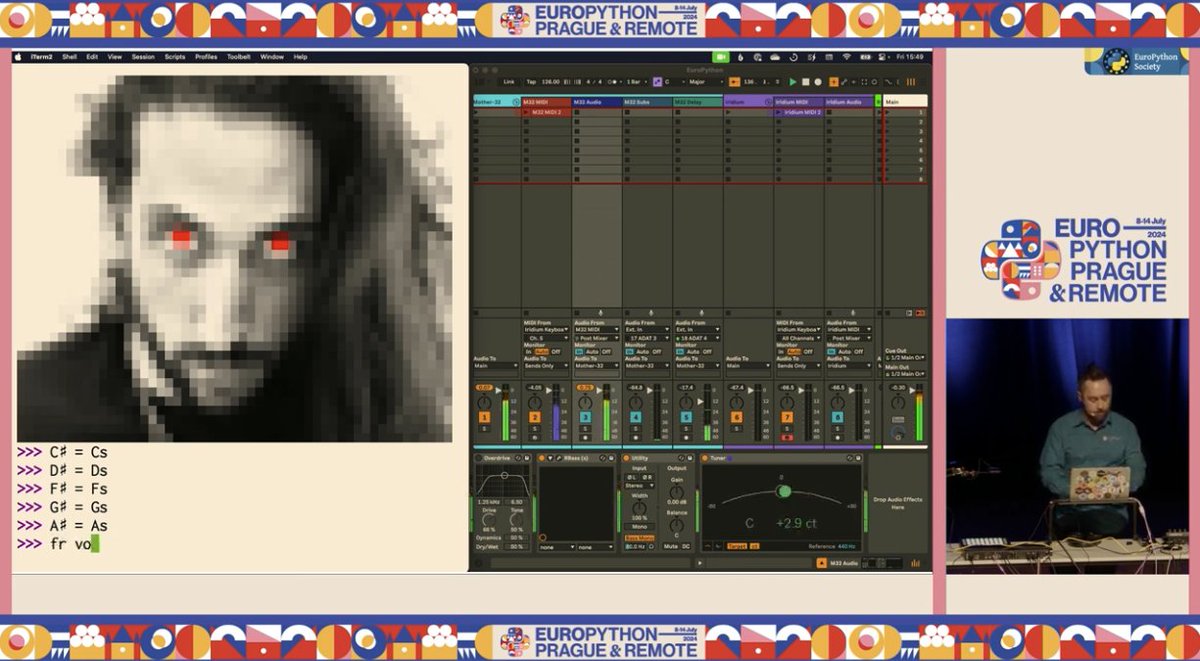1200x661 pixels.
Task: Click the Link button in Ableton
Action: pos(508,82)
